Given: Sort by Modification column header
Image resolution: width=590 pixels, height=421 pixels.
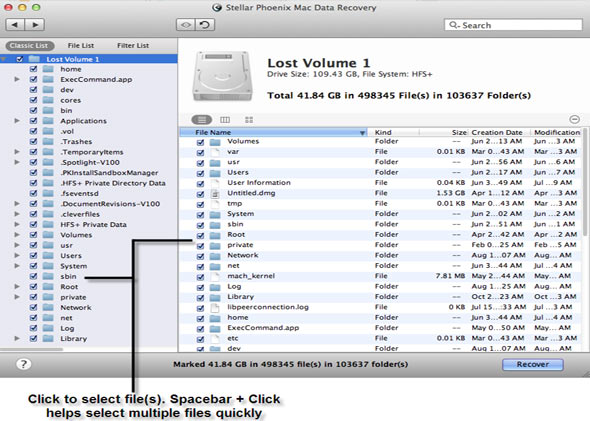Looking at the screenshot, I should [x=557, y=132].
